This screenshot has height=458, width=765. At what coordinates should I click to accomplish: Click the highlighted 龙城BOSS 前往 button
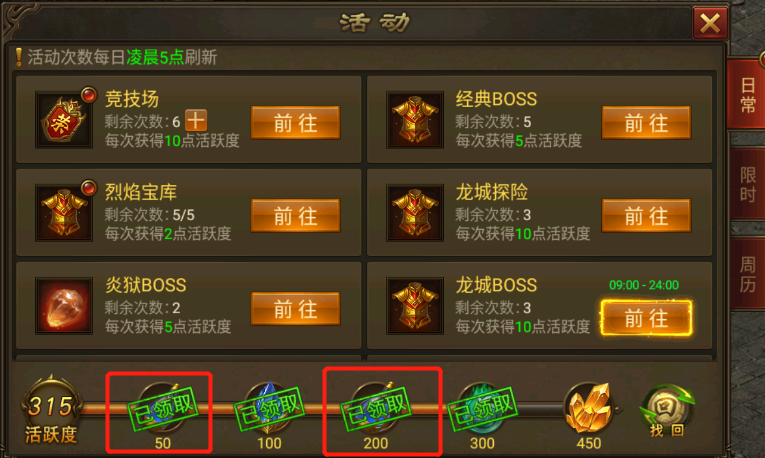[646, 318]
